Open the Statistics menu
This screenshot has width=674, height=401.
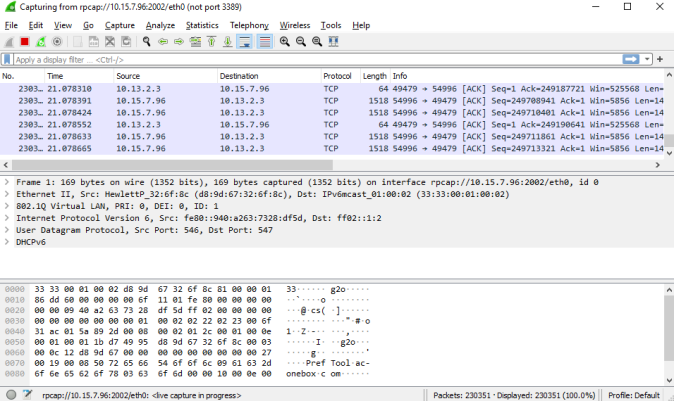202,24
